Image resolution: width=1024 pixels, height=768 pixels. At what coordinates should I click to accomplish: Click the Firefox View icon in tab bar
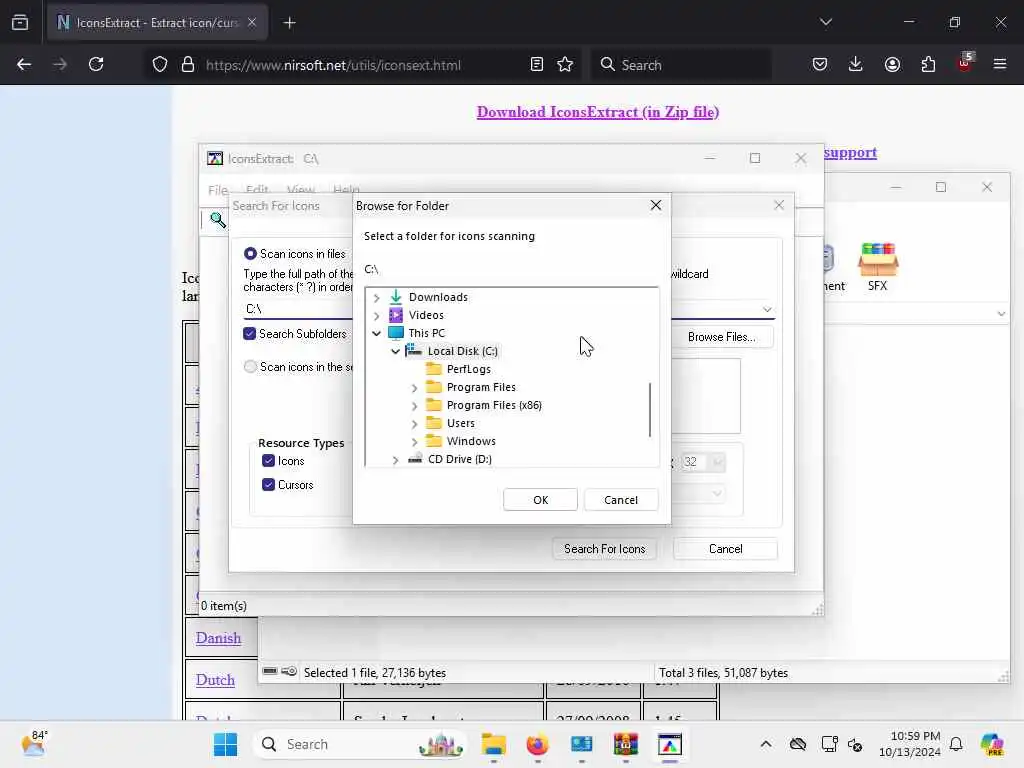(x=20, y=23)
